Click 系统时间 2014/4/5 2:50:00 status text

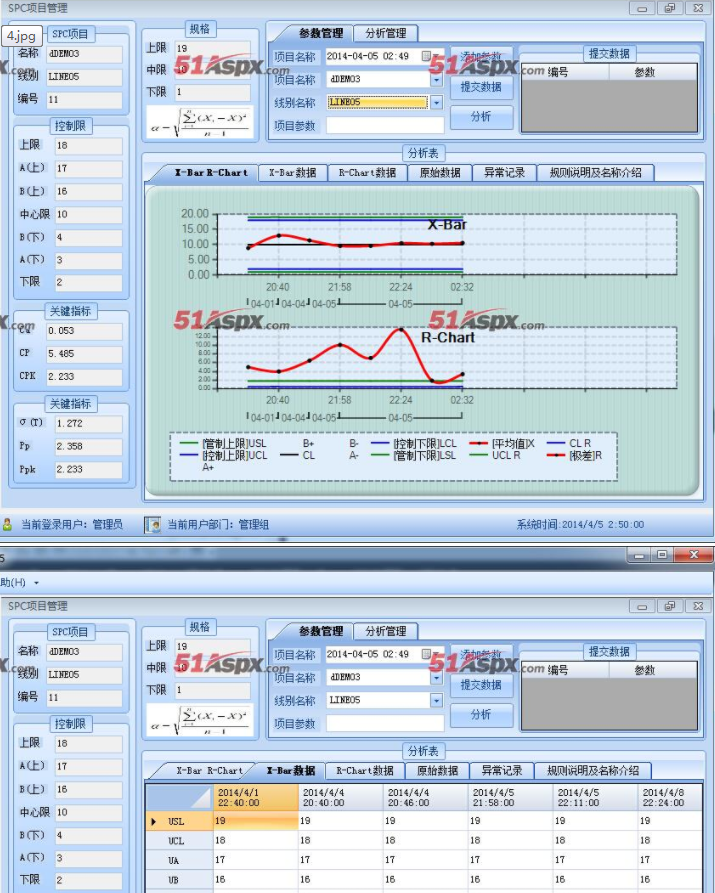(580, 525)
